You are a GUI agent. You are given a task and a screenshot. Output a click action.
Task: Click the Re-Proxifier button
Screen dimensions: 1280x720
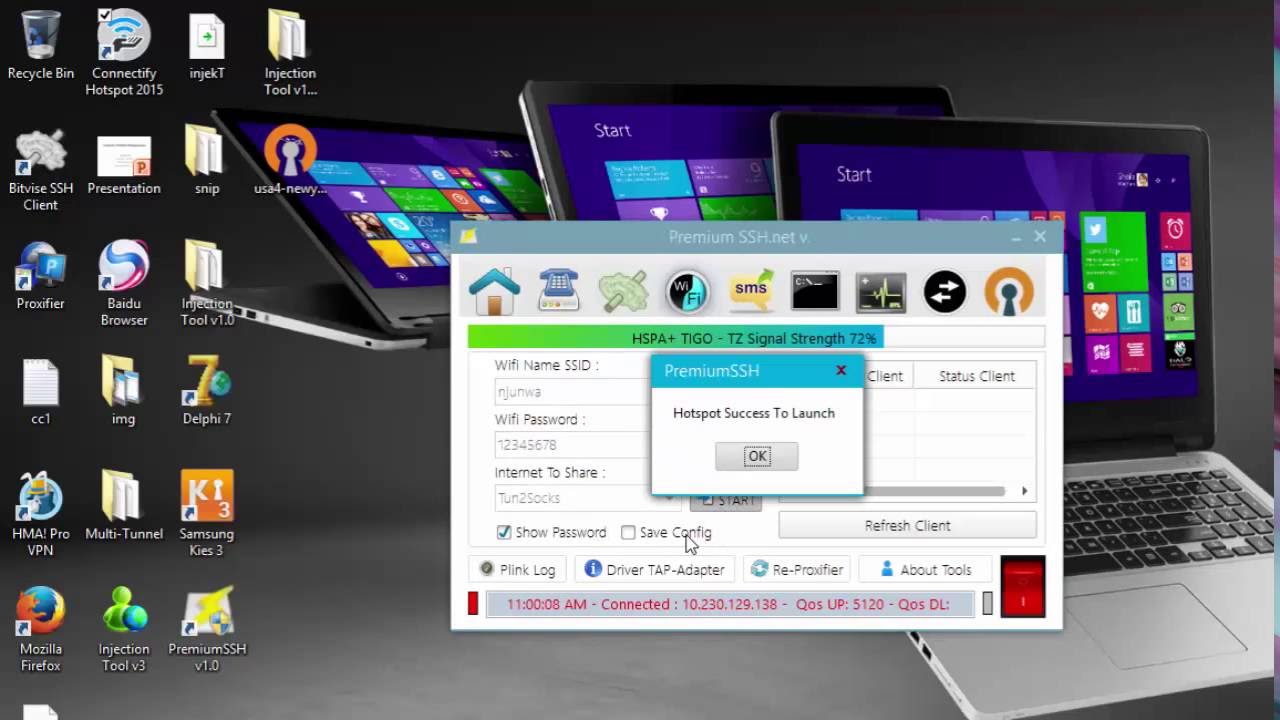point(797,569)
